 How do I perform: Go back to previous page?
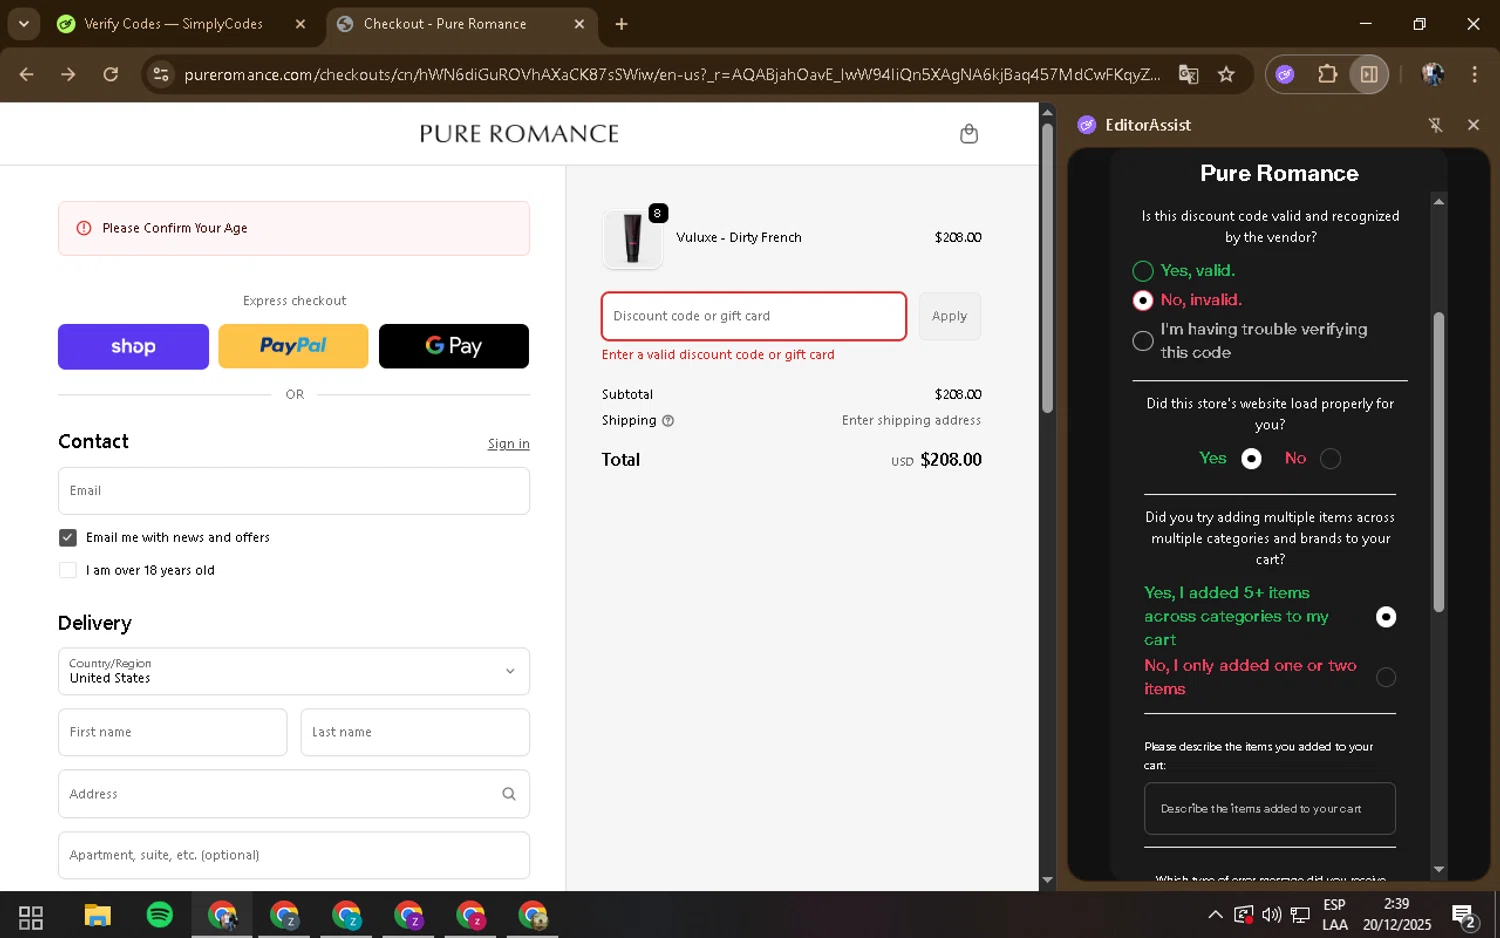(27, 74)
